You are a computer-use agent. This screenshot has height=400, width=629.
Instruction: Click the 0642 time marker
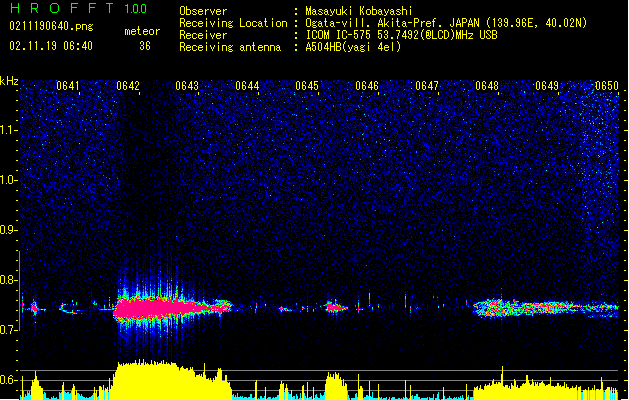pyautogui.click(x=128, y=86)
